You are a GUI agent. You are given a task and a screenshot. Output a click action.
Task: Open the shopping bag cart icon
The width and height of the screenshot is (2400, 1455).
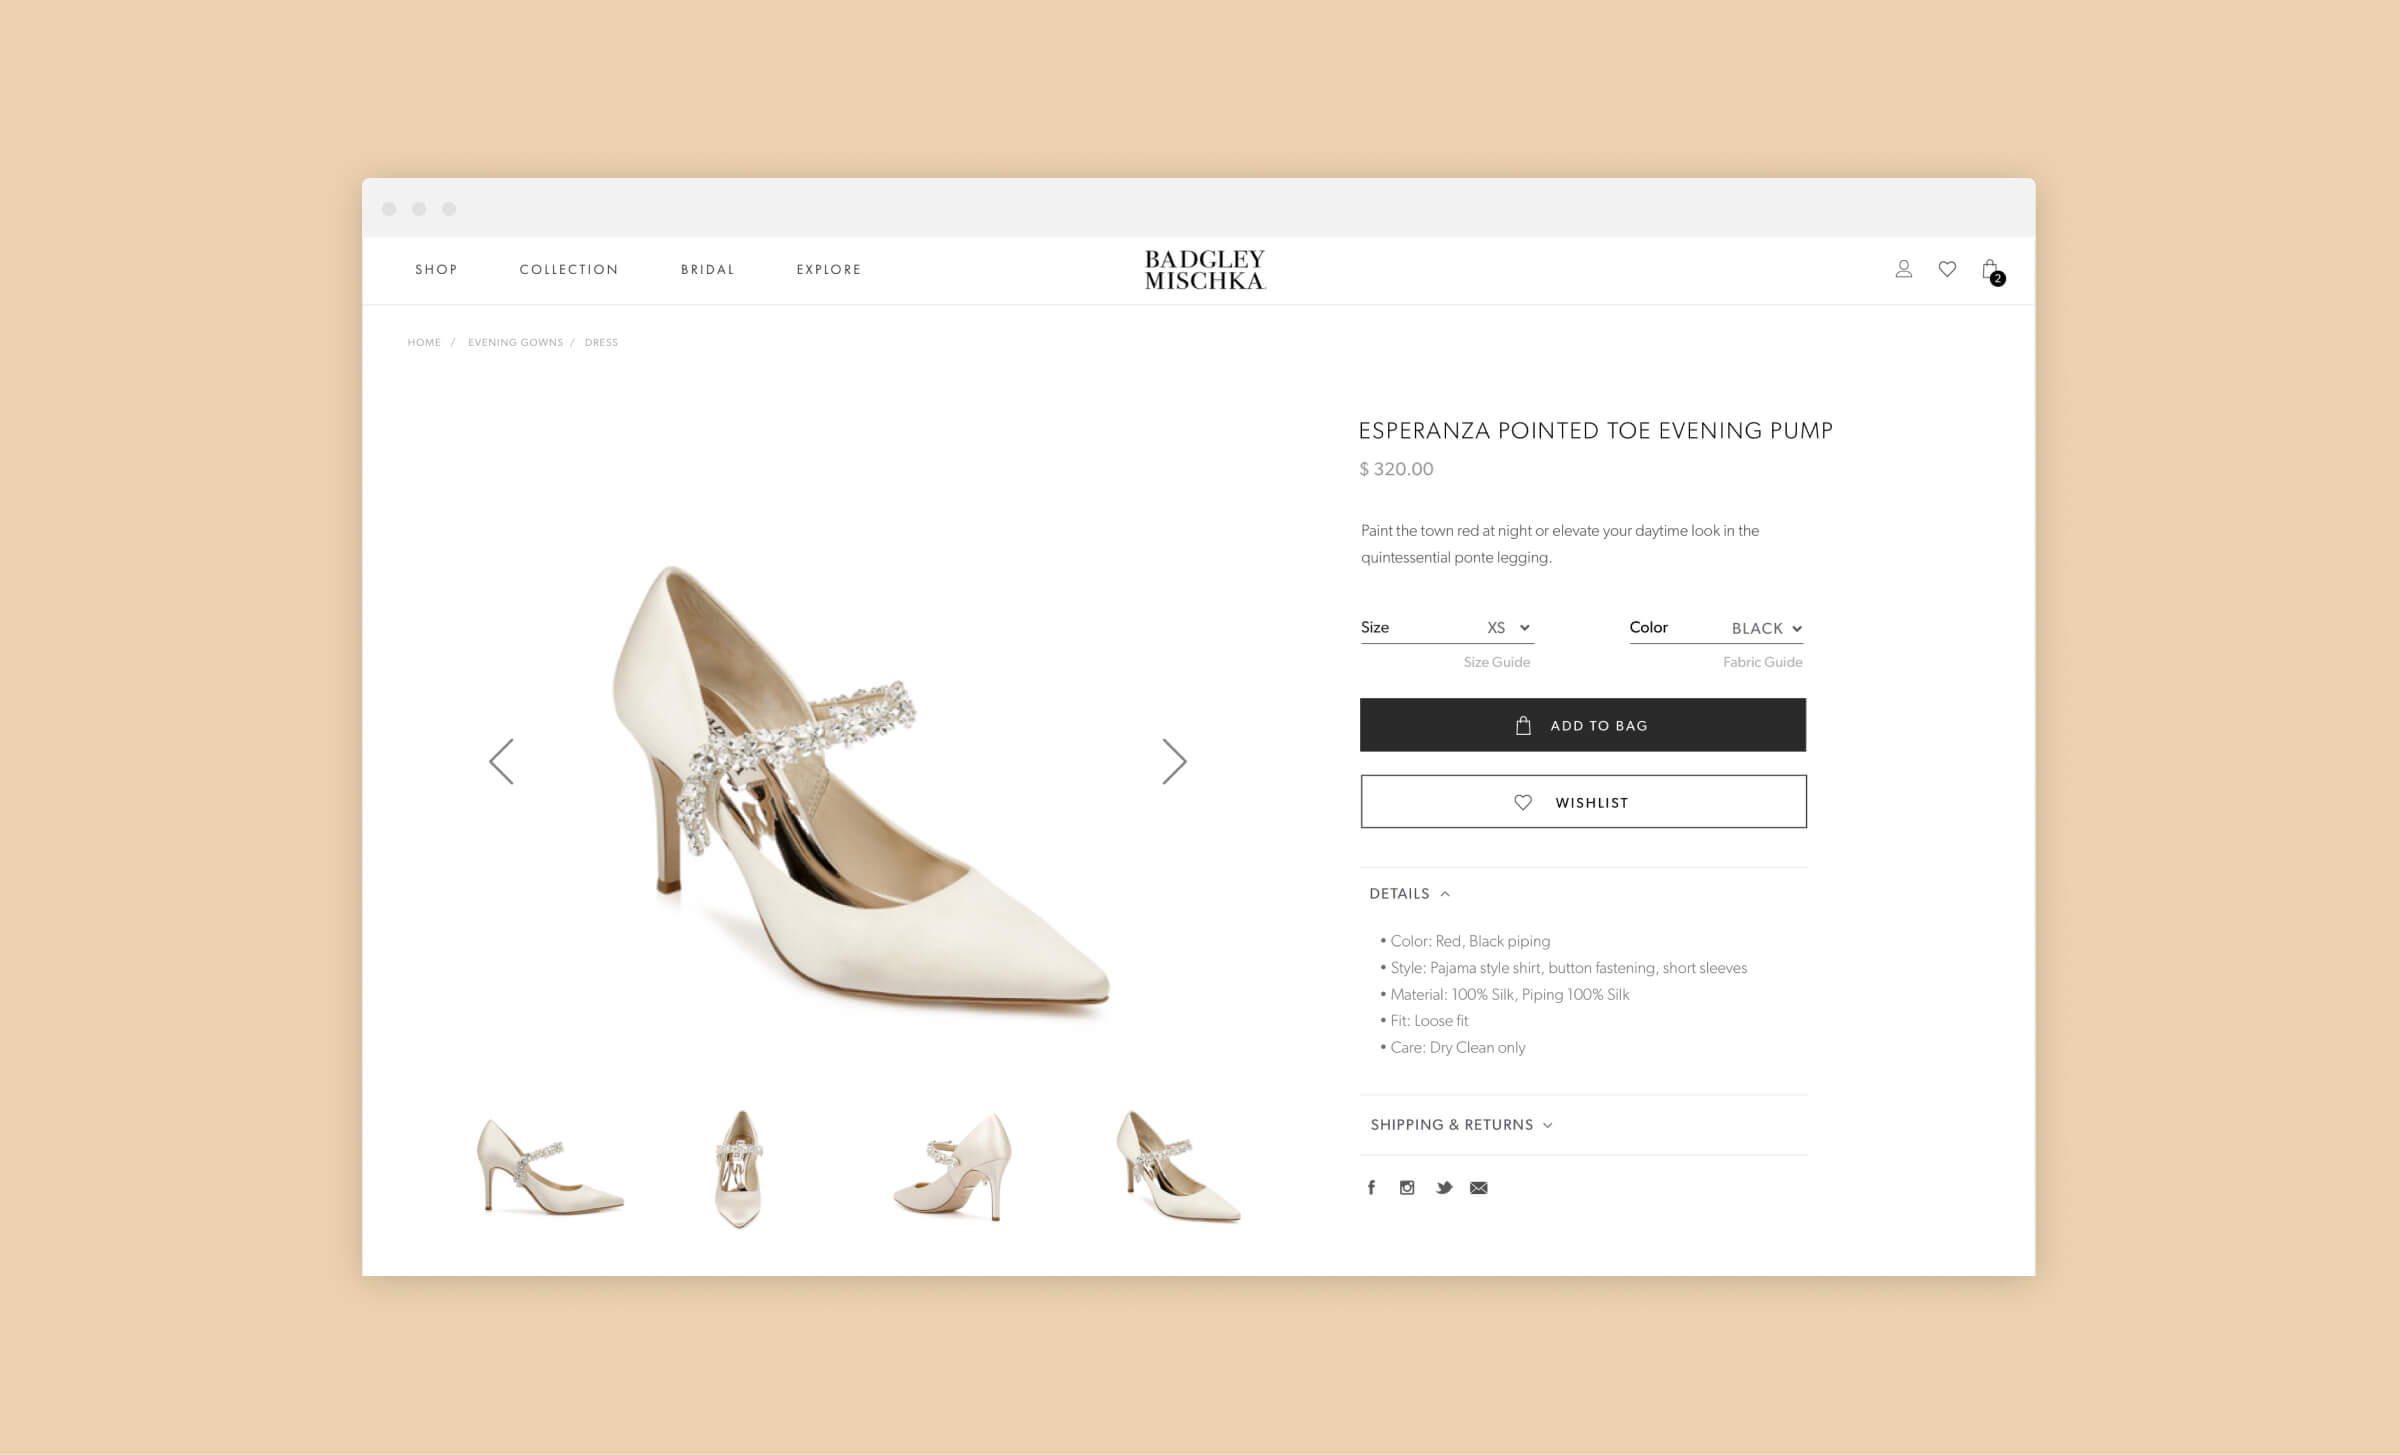pyautogui.click(x=1990, y=270)
